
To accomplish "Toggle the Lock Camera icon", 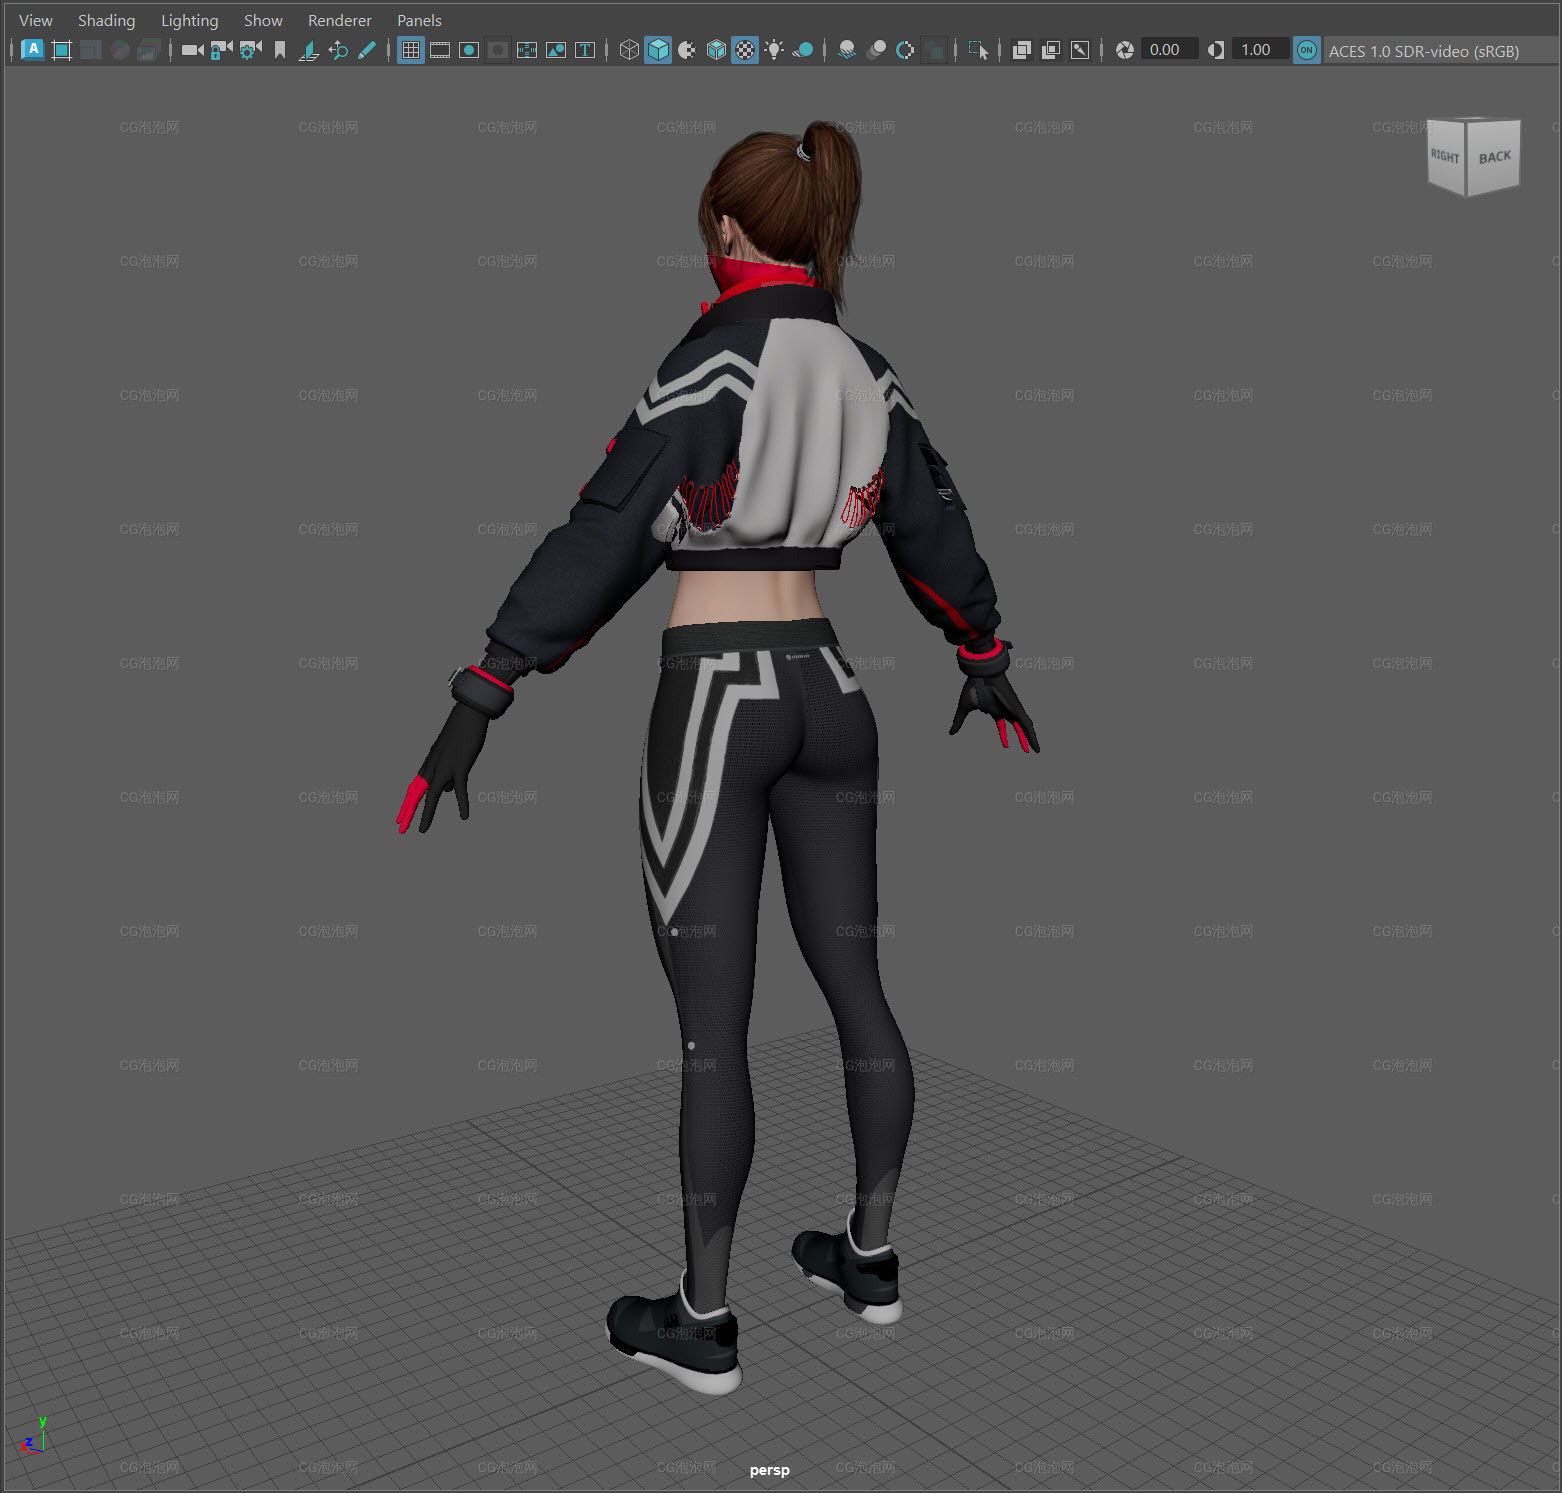I will pyautogui.click(x=221, y=49).
